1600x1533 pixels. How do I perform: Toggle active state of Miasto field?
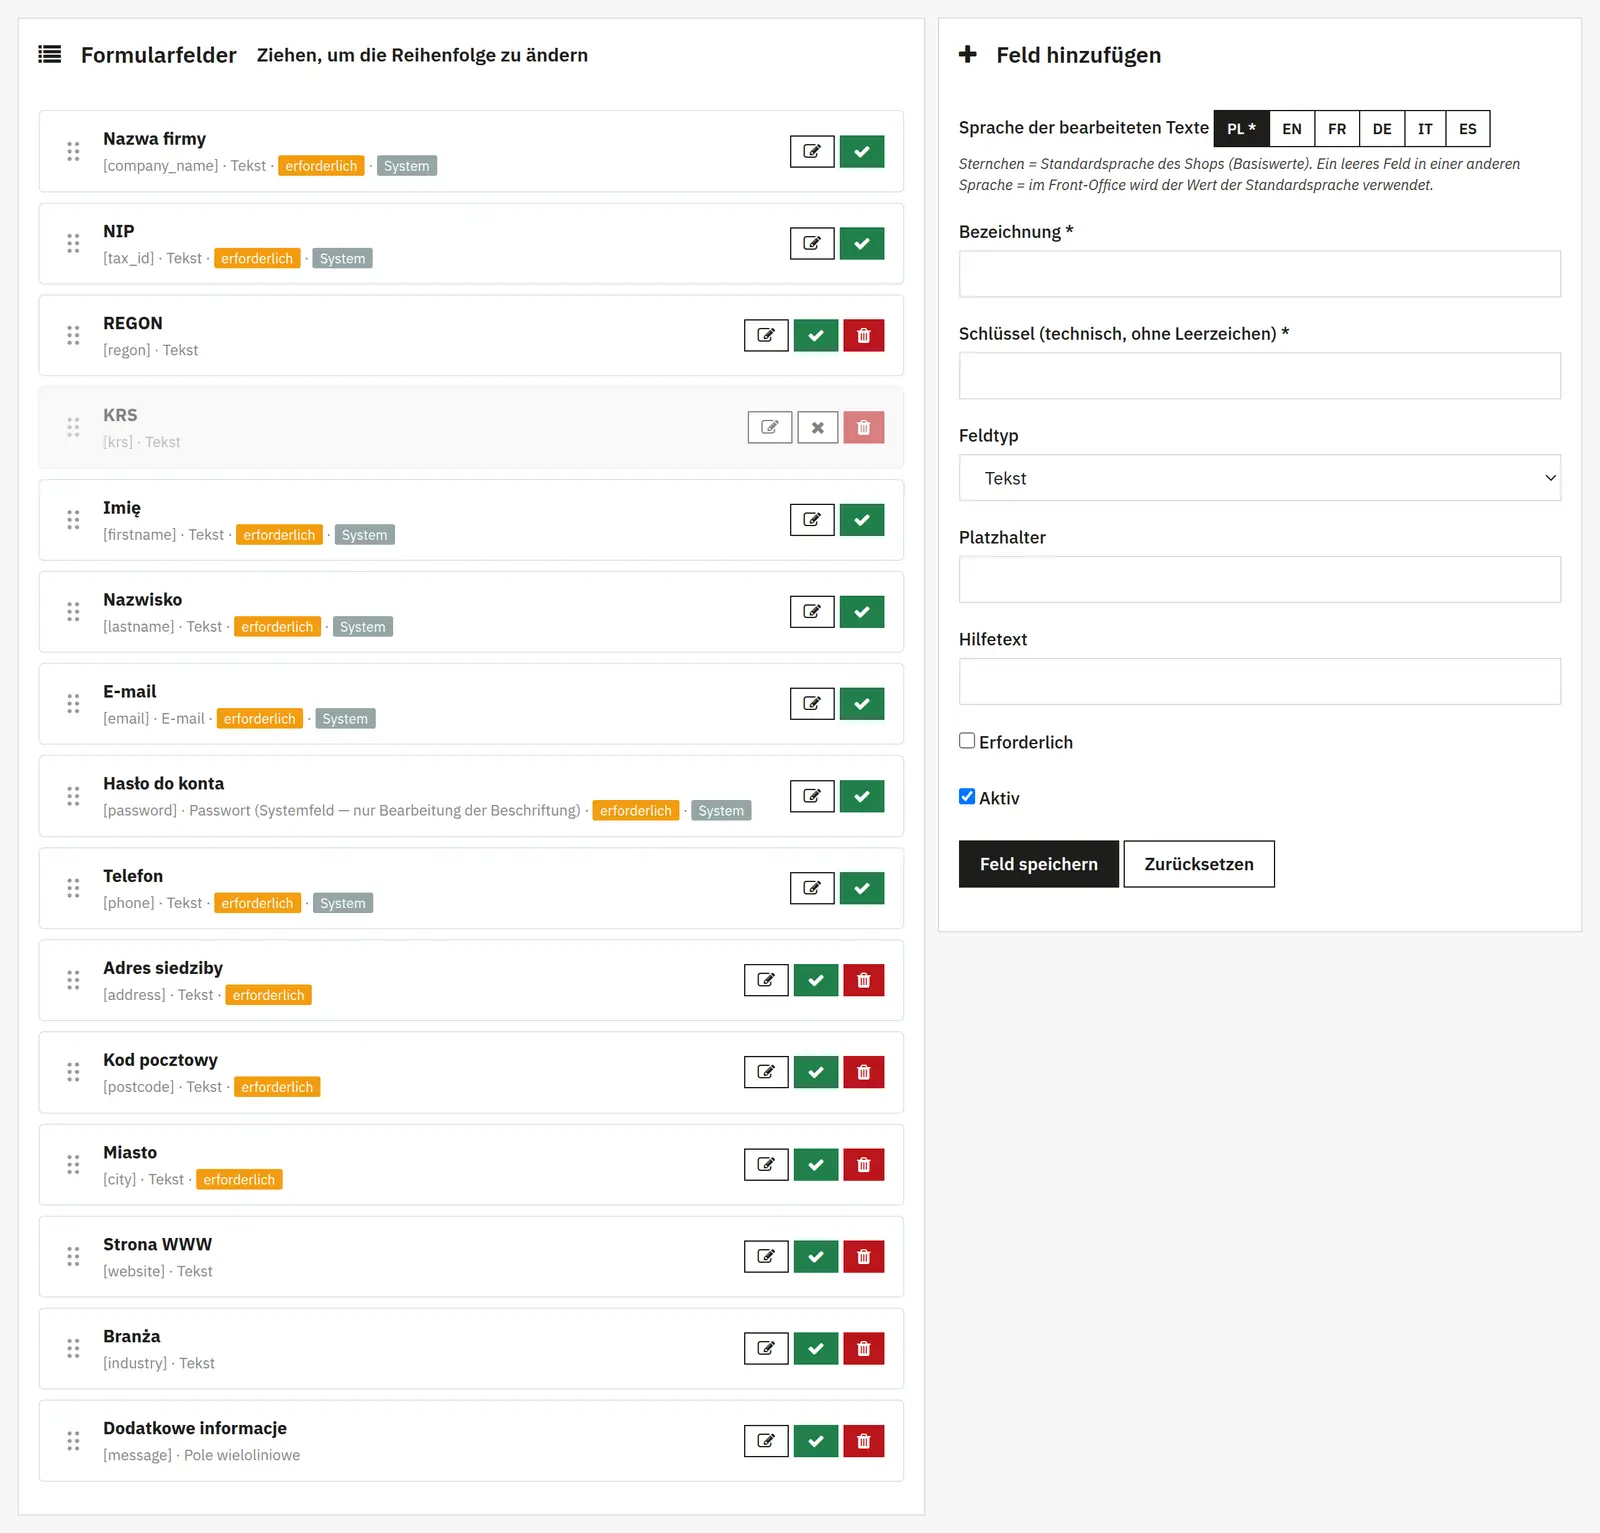click(x=816, y=1165)
